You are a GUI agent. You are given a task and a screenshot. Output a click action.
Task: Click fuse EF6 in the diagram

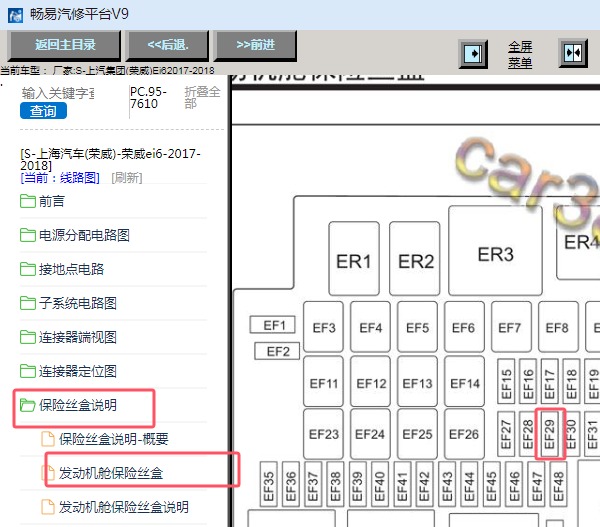(x=464, y=327)
